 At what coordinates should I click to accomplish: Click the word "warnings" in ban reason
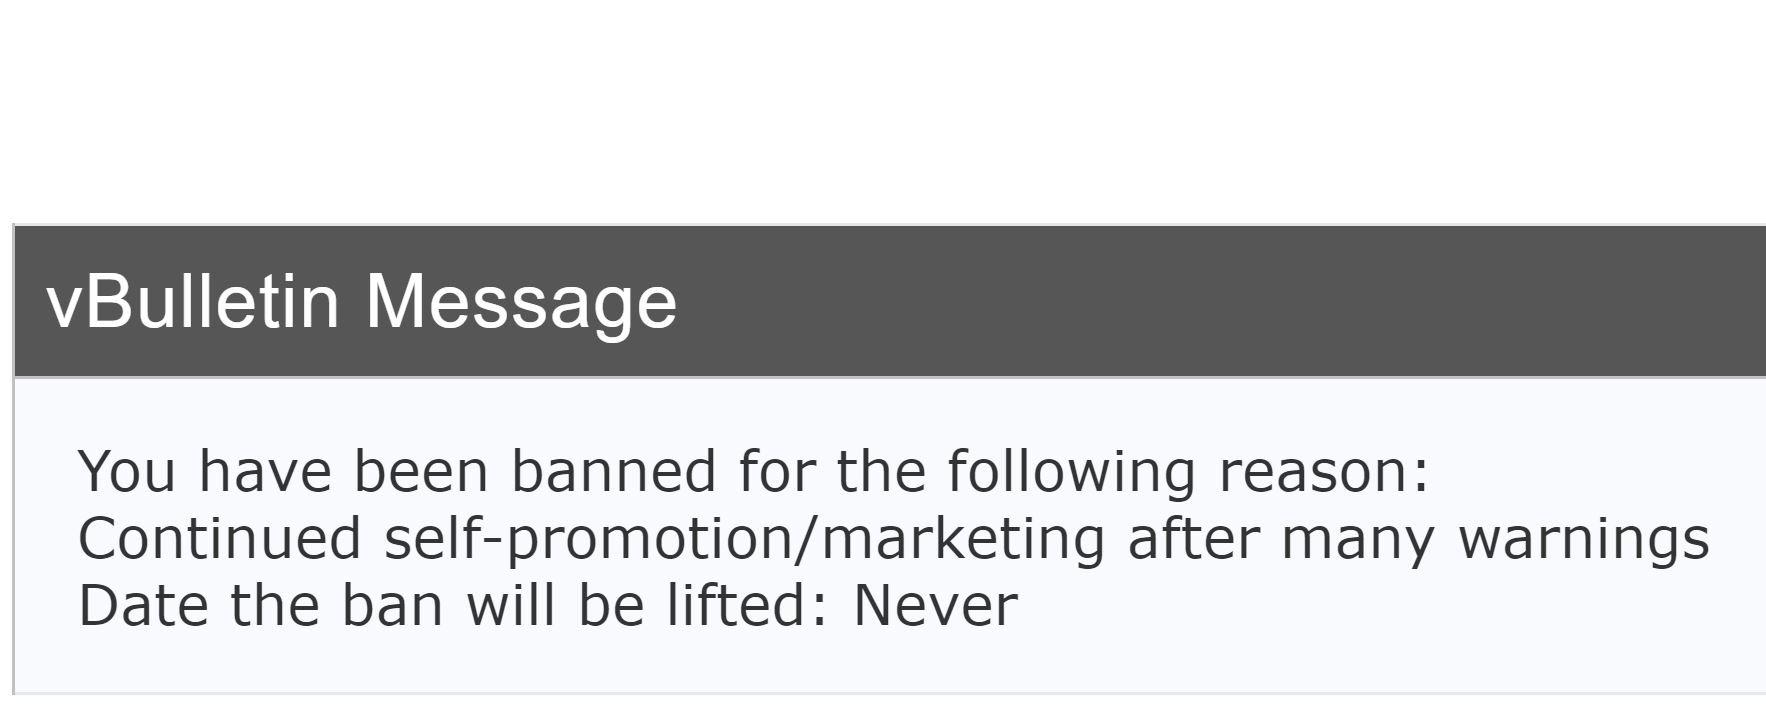(x=1583, y=538)
